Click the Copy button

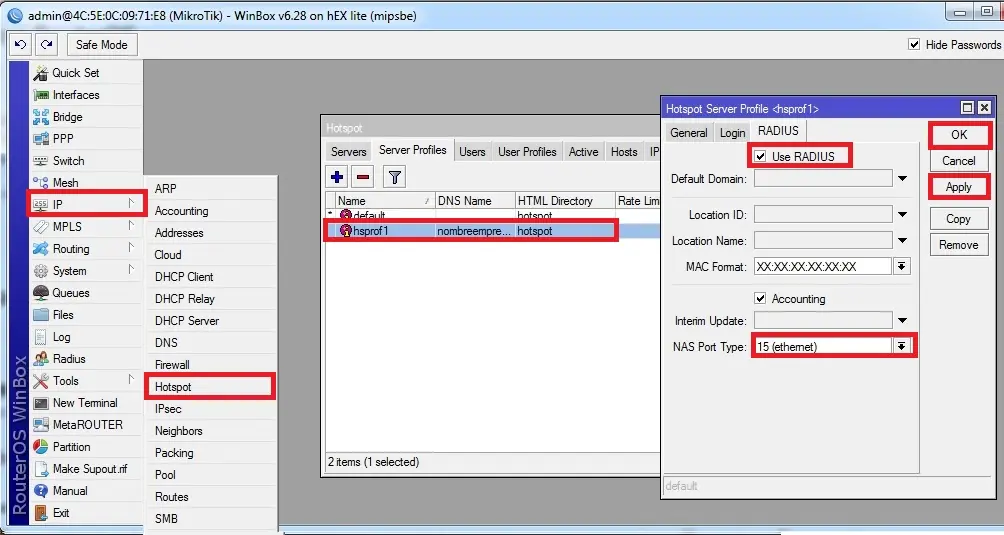tap(959, 219)
